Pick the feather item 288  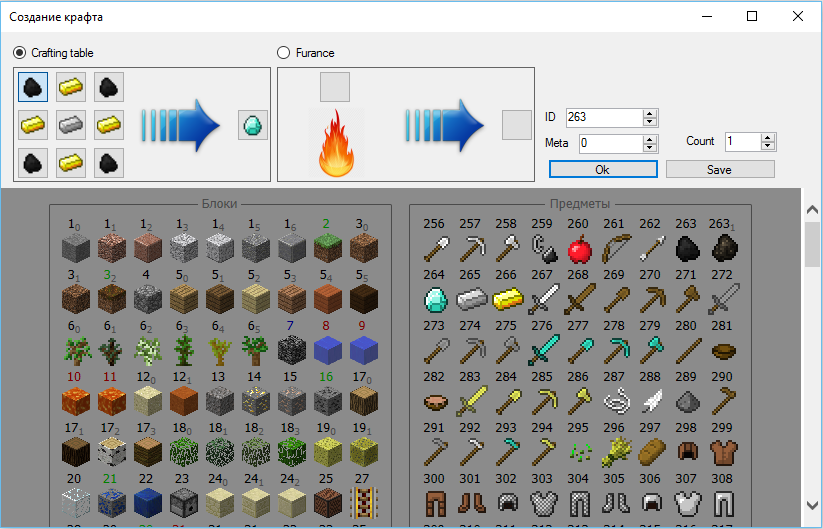[x=651, y=401]
